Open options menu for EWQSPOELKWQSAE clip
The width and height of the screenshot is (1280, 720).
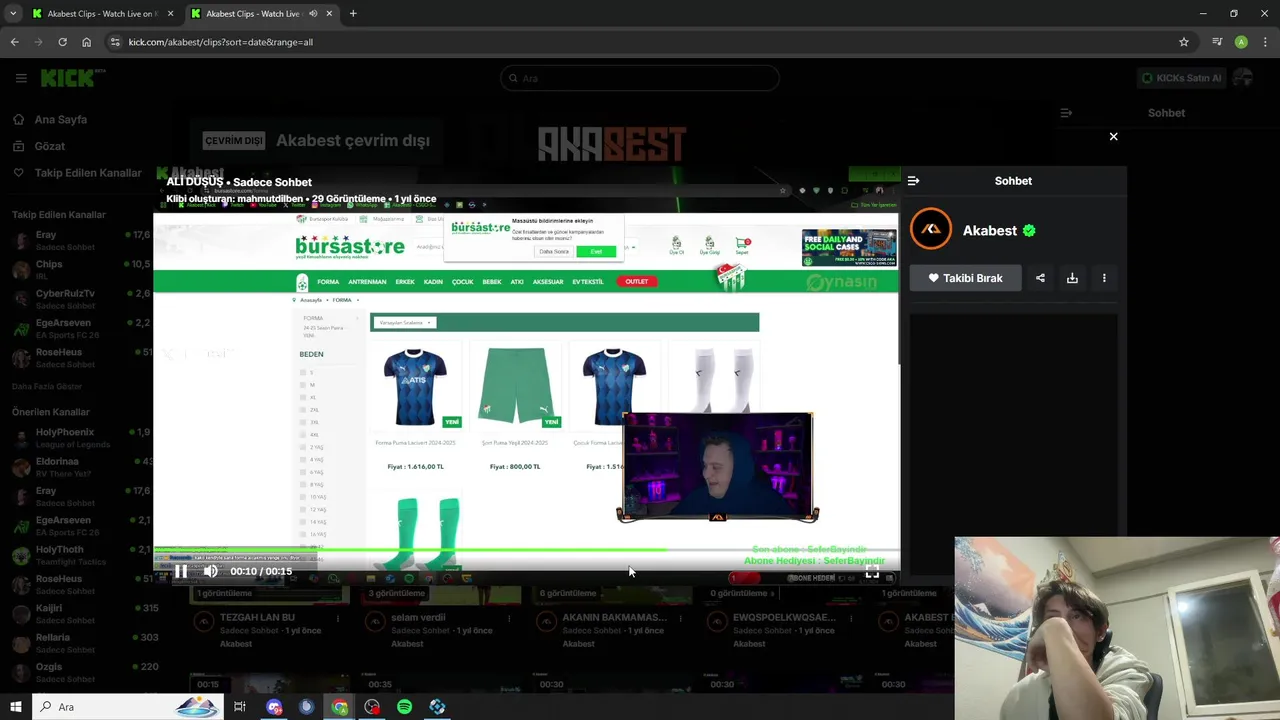pyautogui.click(x=851, y=619)
